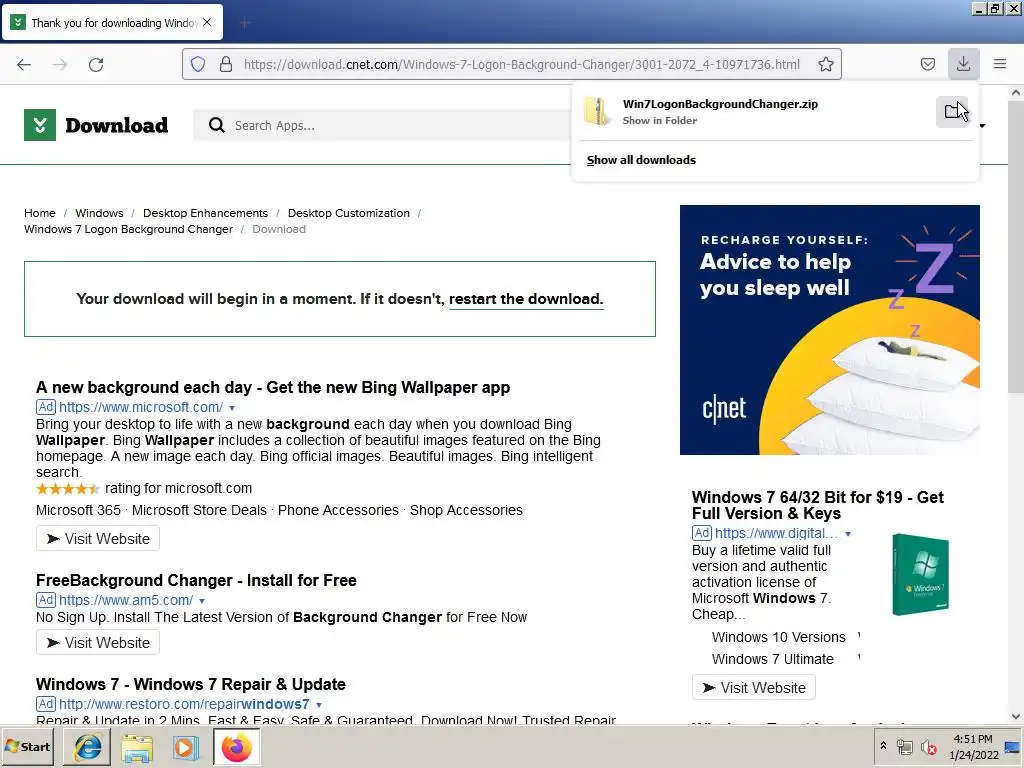Screen dimensions: 1024x768
Task: Open the Windows 10 Versions link
Action: click(778, 637)
